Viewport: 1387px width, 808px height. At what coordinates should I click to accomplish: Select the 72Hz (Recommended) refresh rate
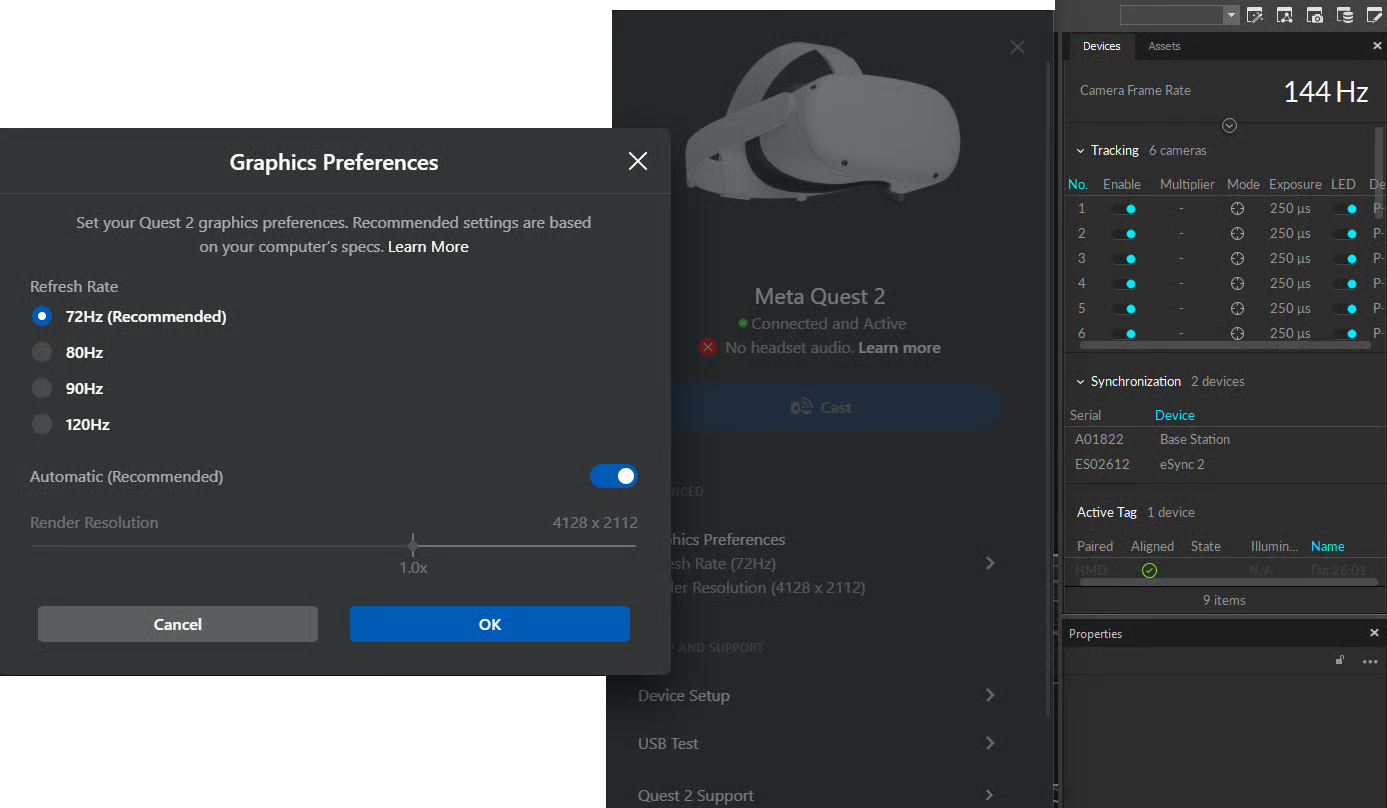[x=41, y=316]
